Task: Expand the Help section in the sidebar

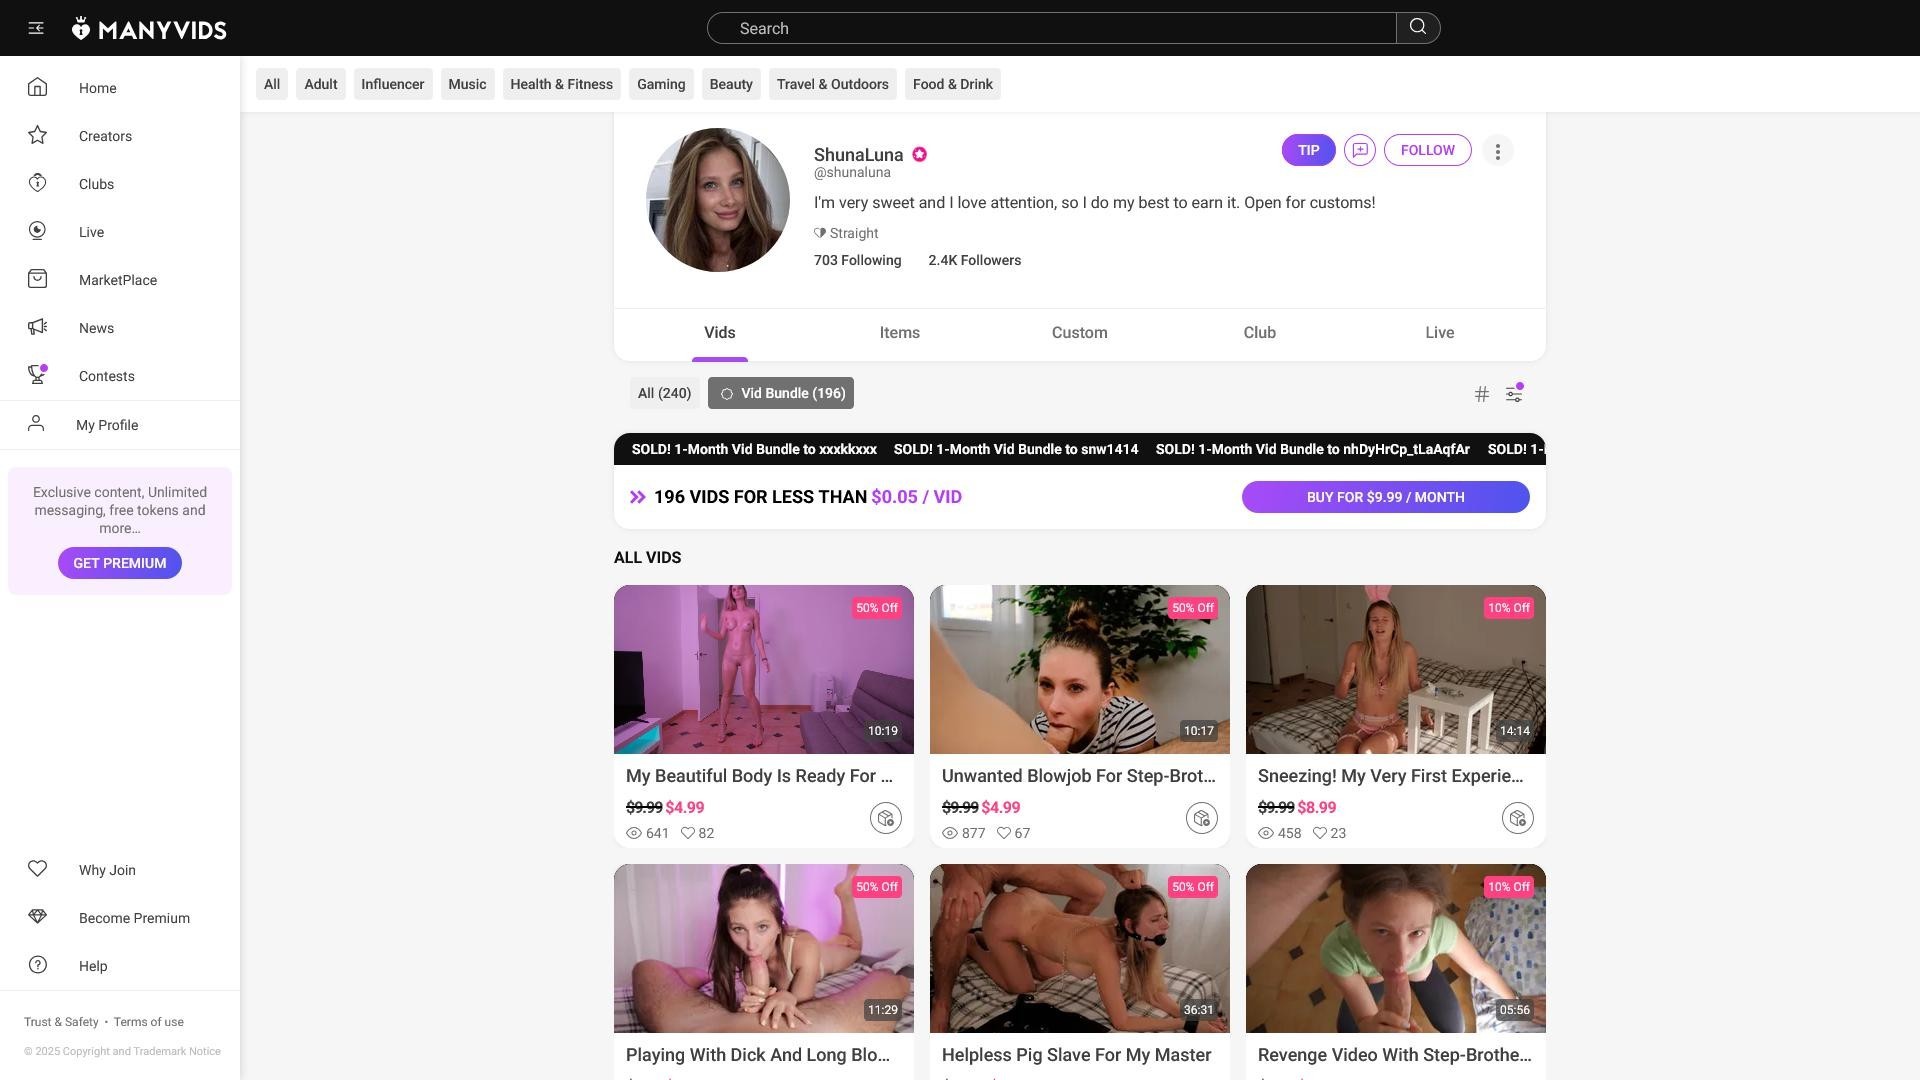Action: (92, 966)
